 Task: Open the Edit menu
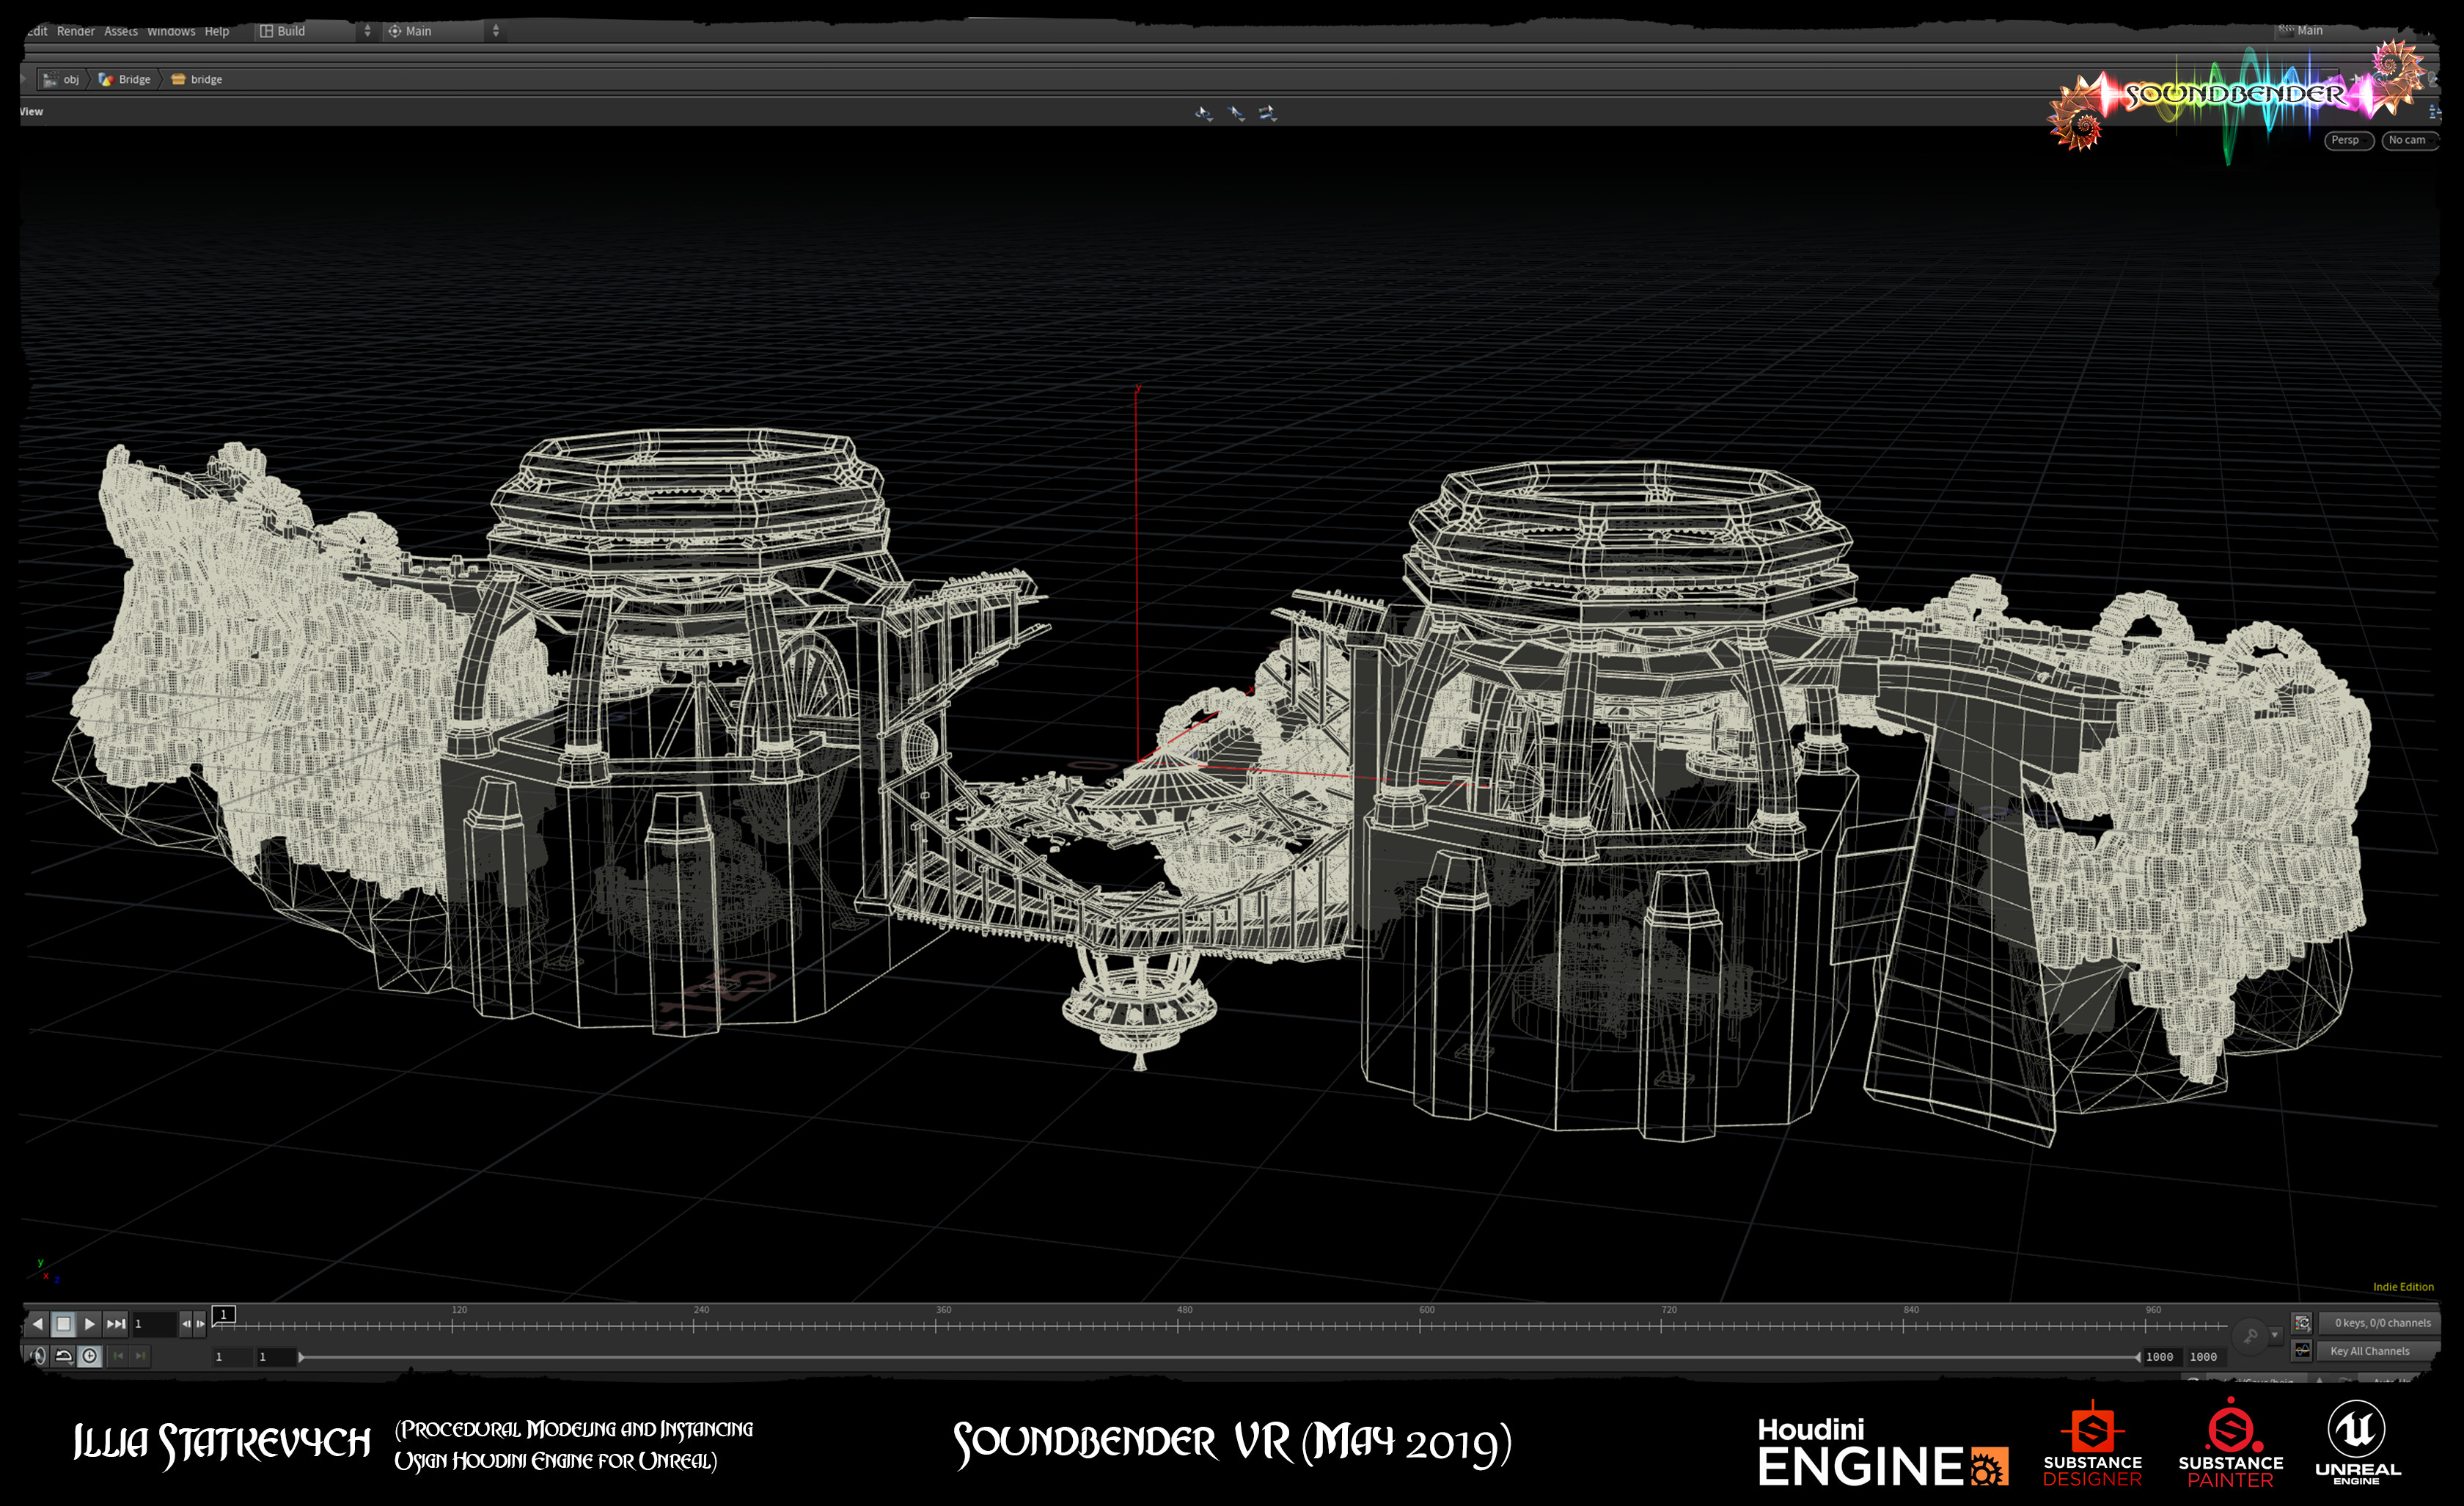click(x=37, y=31)
